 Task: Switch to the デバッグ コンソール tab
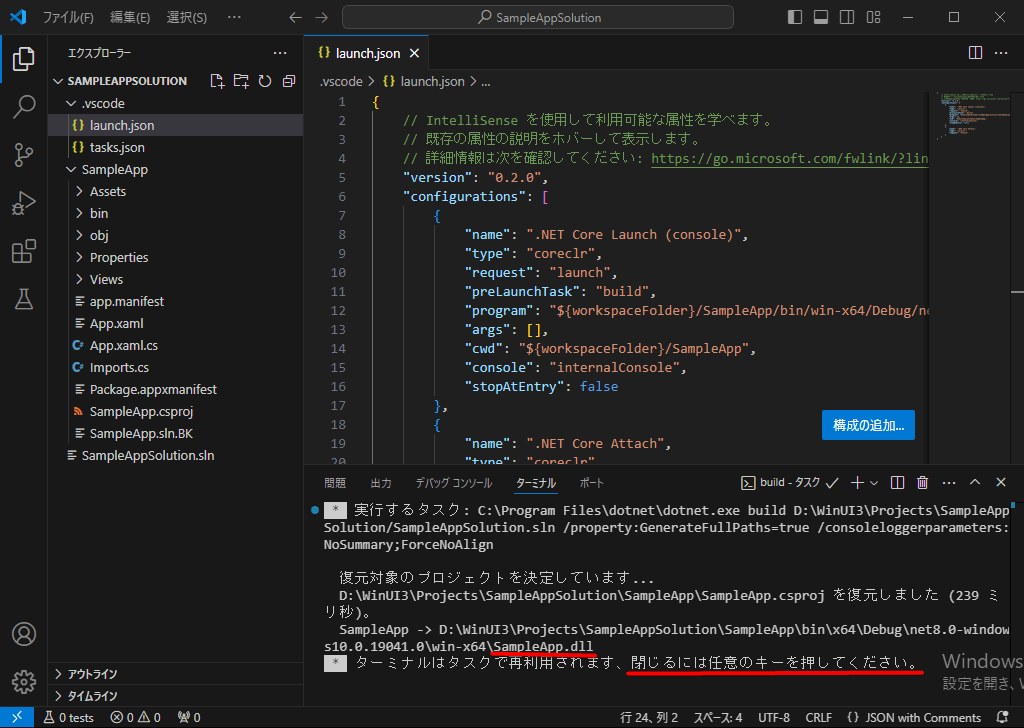coord(453,483)
